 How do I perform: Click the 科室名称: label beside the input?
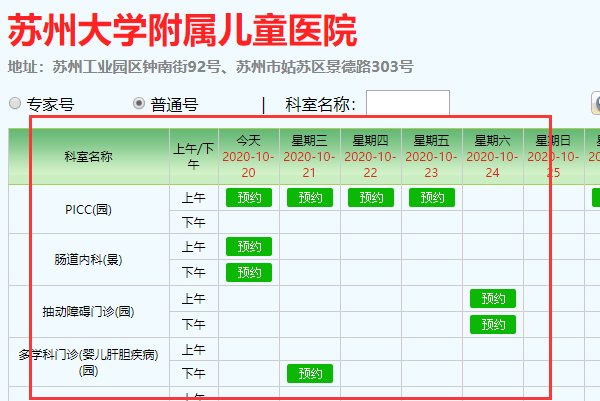pos(320,104)
